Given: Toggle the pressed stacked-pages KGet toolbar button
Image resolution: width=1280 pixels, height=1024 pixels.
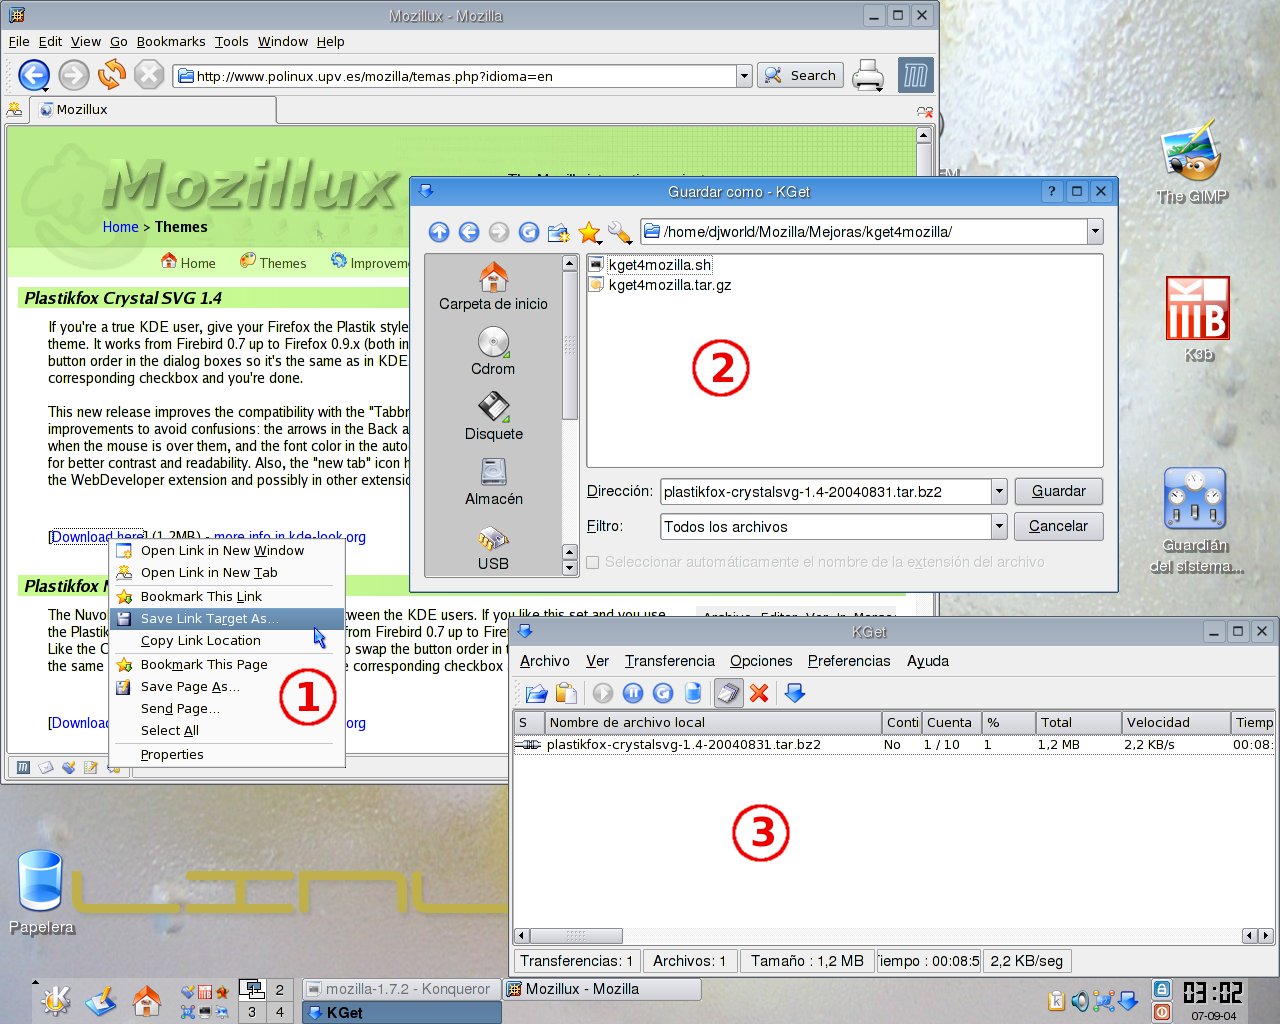Looking at the screenshot, I should (x=729, y=693).
